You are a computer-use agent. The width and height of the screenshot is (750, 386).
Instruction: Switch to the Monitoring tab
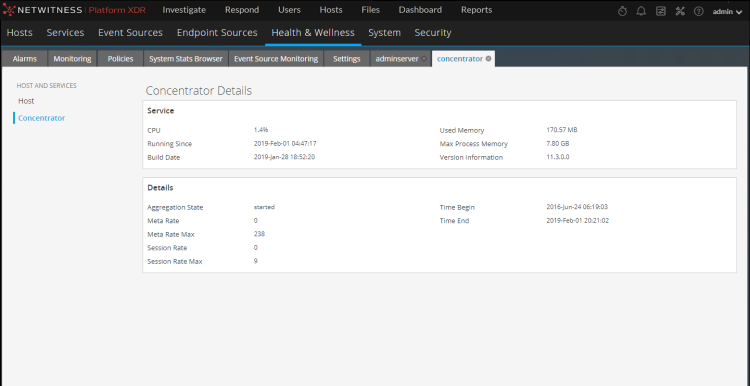click(72, 59)
